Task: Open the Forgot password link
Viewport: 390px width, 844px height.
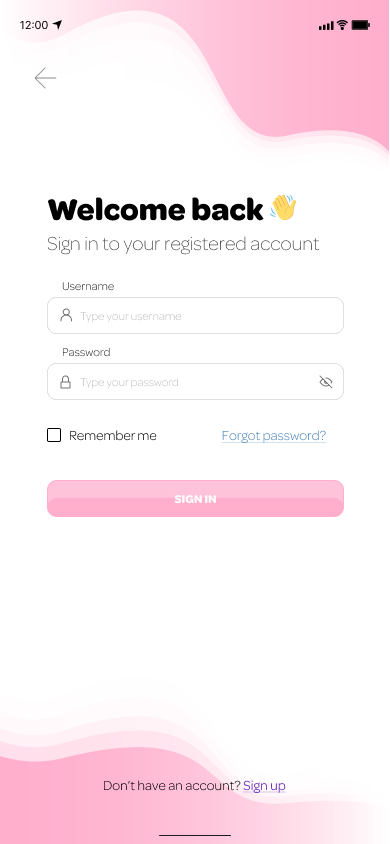Action: pos(274,435)
